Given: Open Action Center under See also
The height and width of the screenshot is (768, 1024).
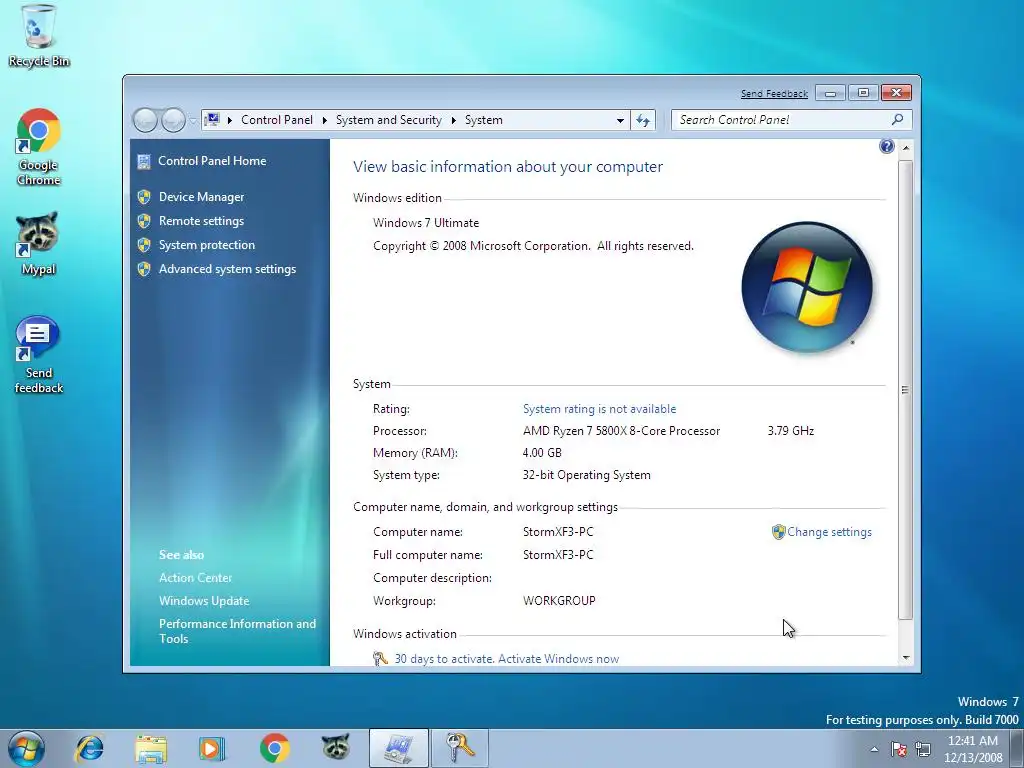Looking at the screenshot, I should pyautogui.click(x=195, y=578).
